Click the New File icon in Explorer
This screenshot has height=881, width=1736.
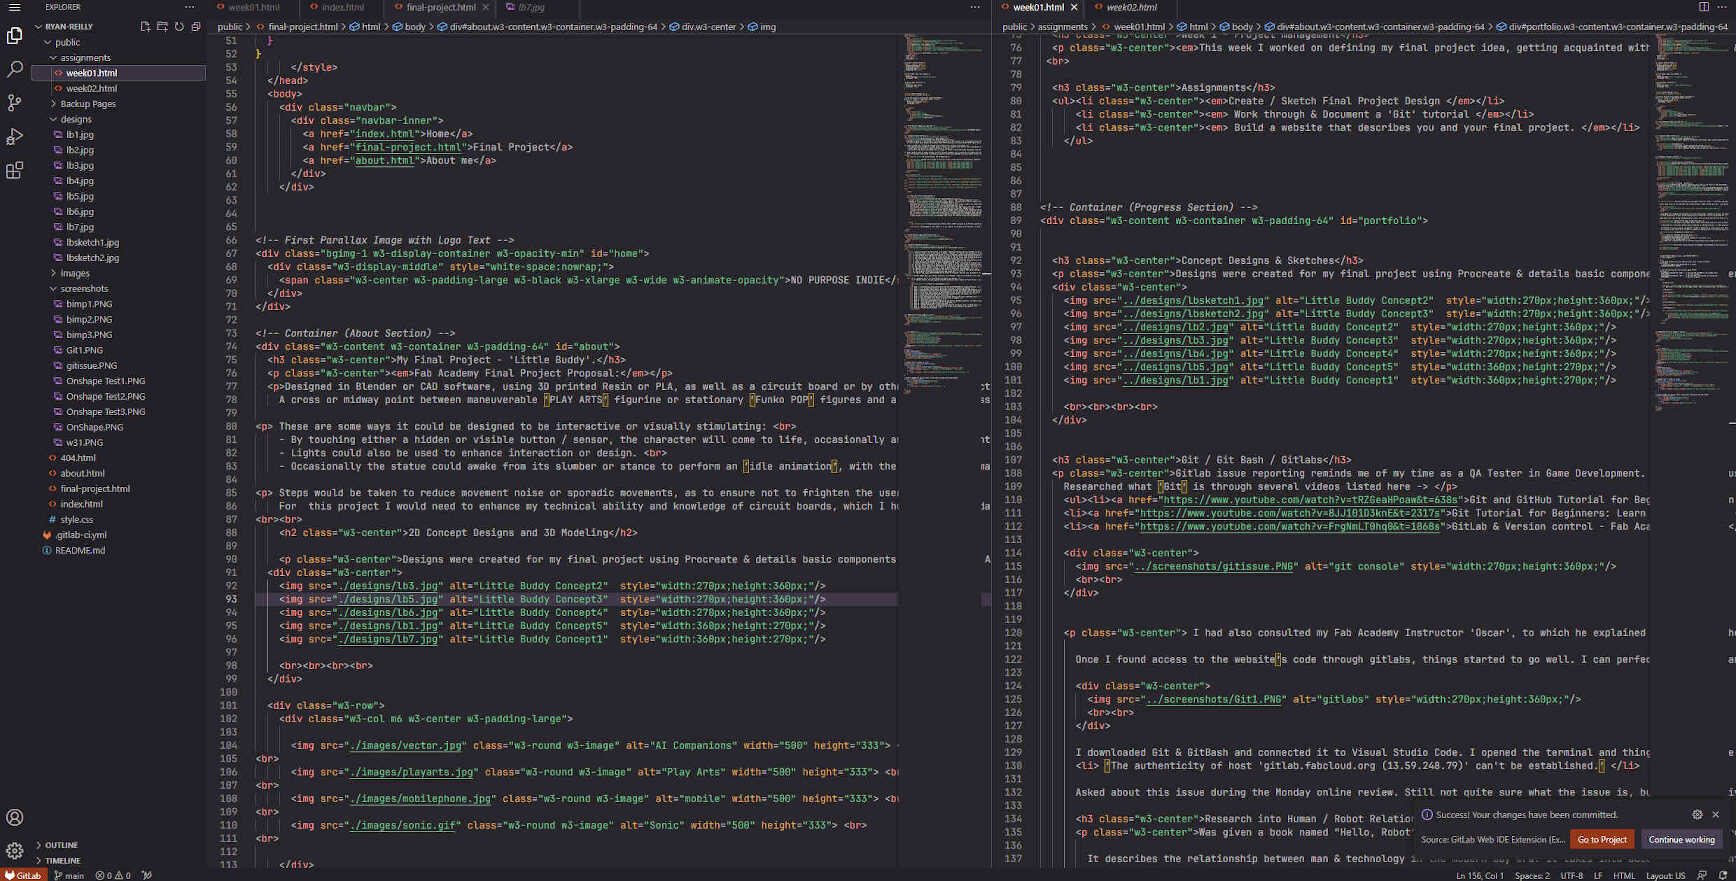click(145, 27)
